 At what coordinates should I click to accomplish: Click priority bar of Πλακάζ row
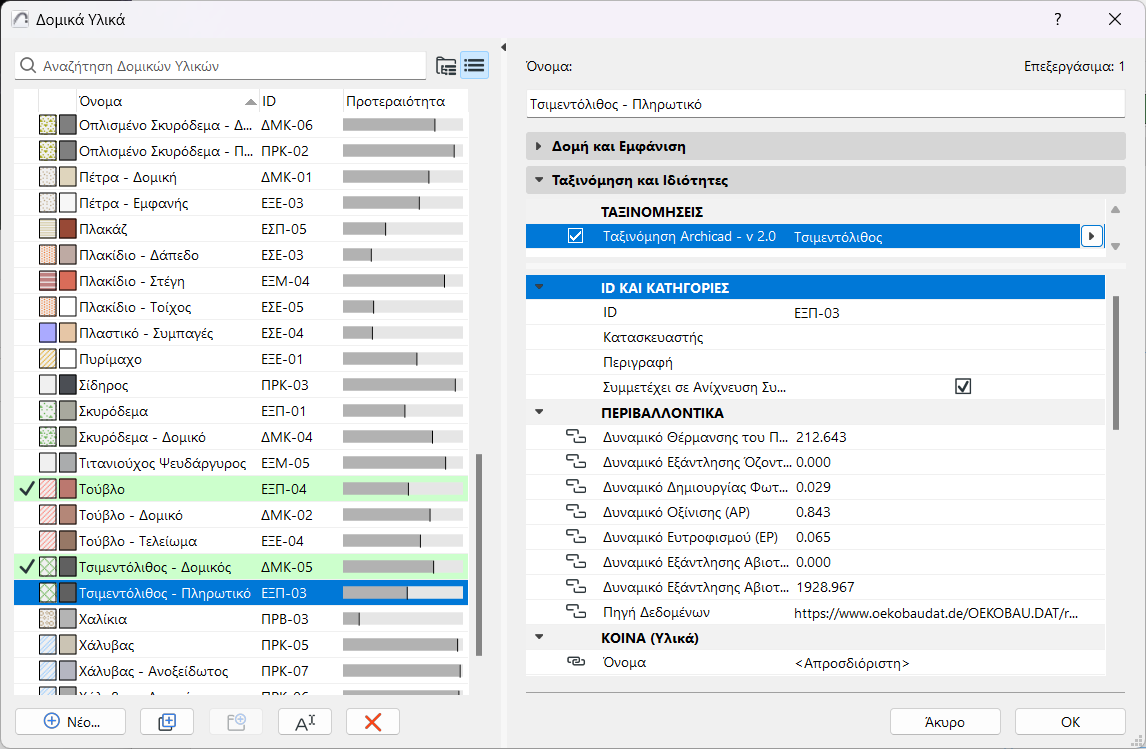tap(403, 229)
